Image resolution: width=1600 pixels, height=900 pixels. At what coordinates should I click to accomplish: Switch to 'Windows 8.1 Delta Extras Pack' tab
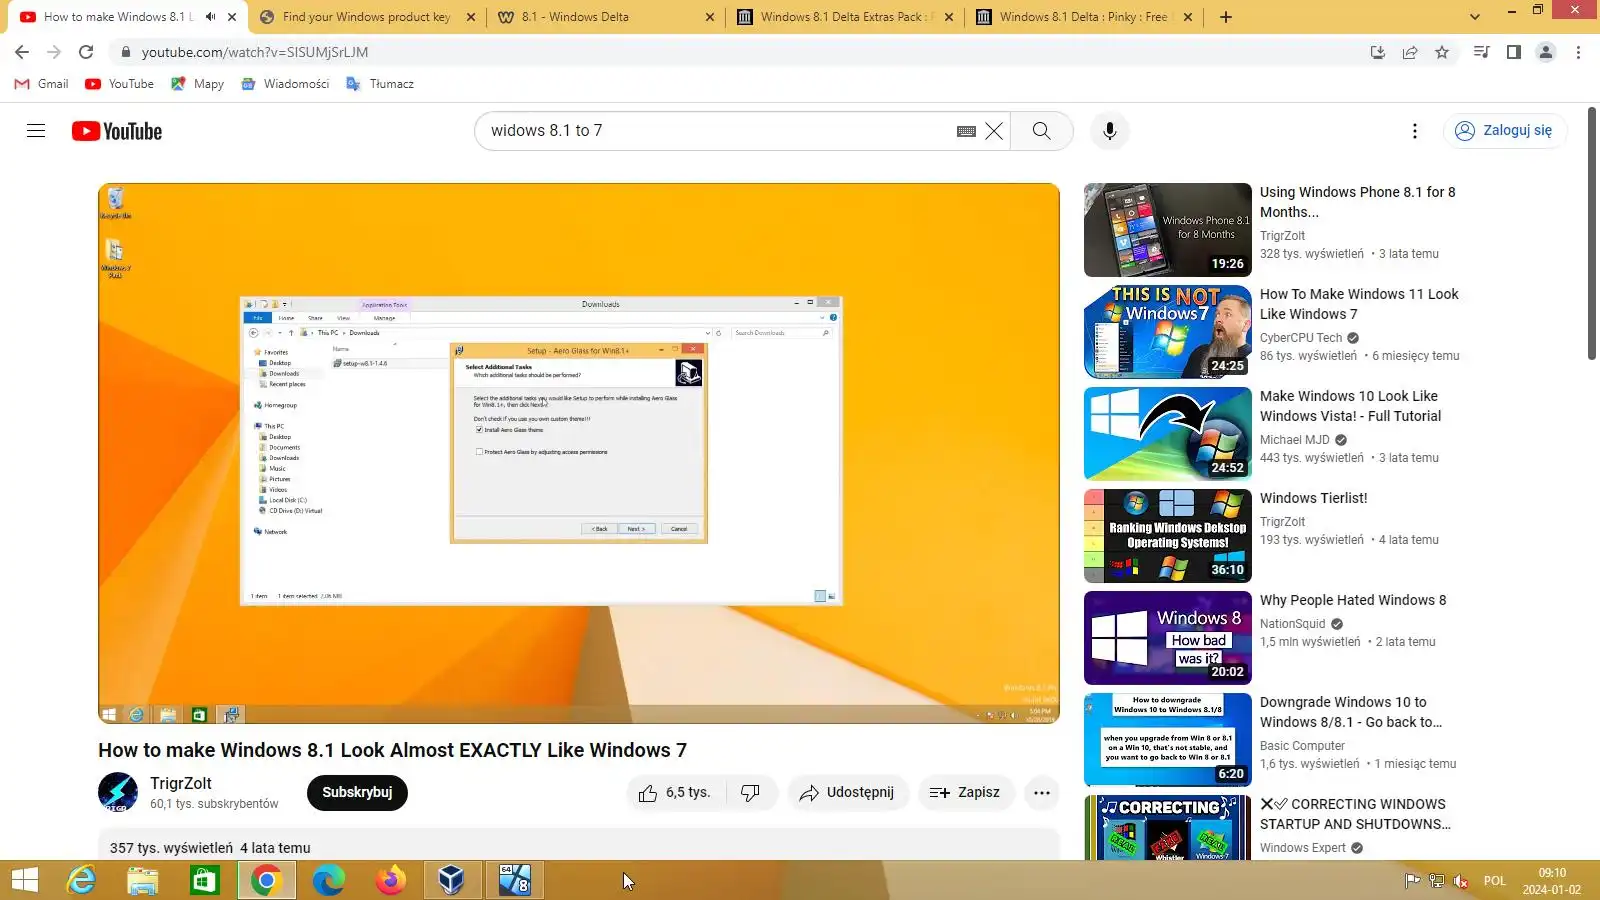845,17
